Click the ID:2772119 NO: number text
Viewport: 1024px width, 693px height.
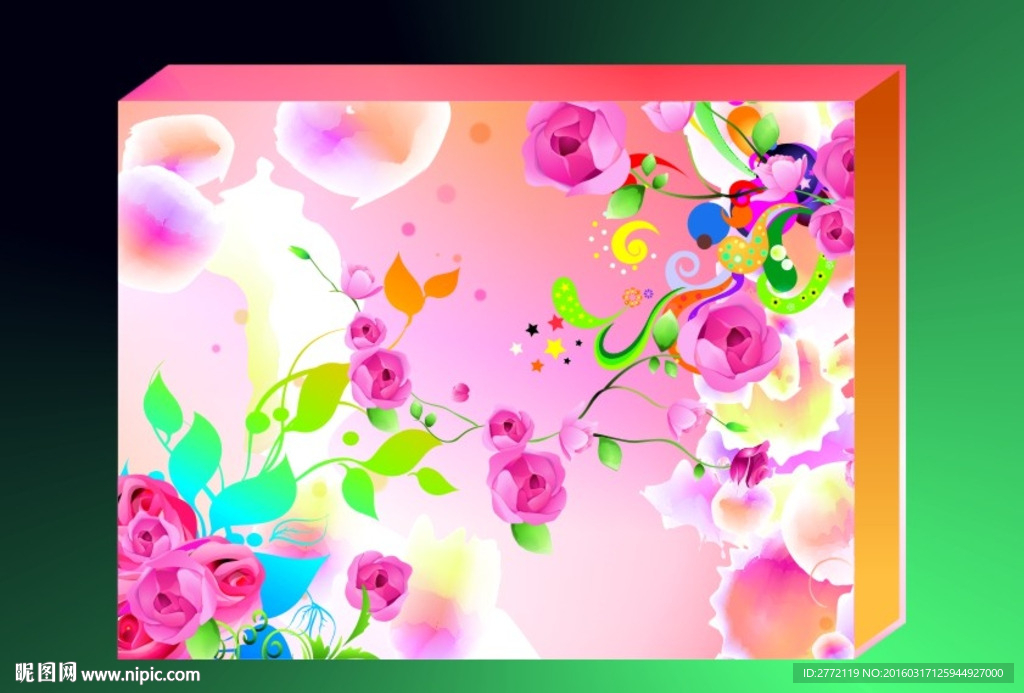tap(903, 673)
